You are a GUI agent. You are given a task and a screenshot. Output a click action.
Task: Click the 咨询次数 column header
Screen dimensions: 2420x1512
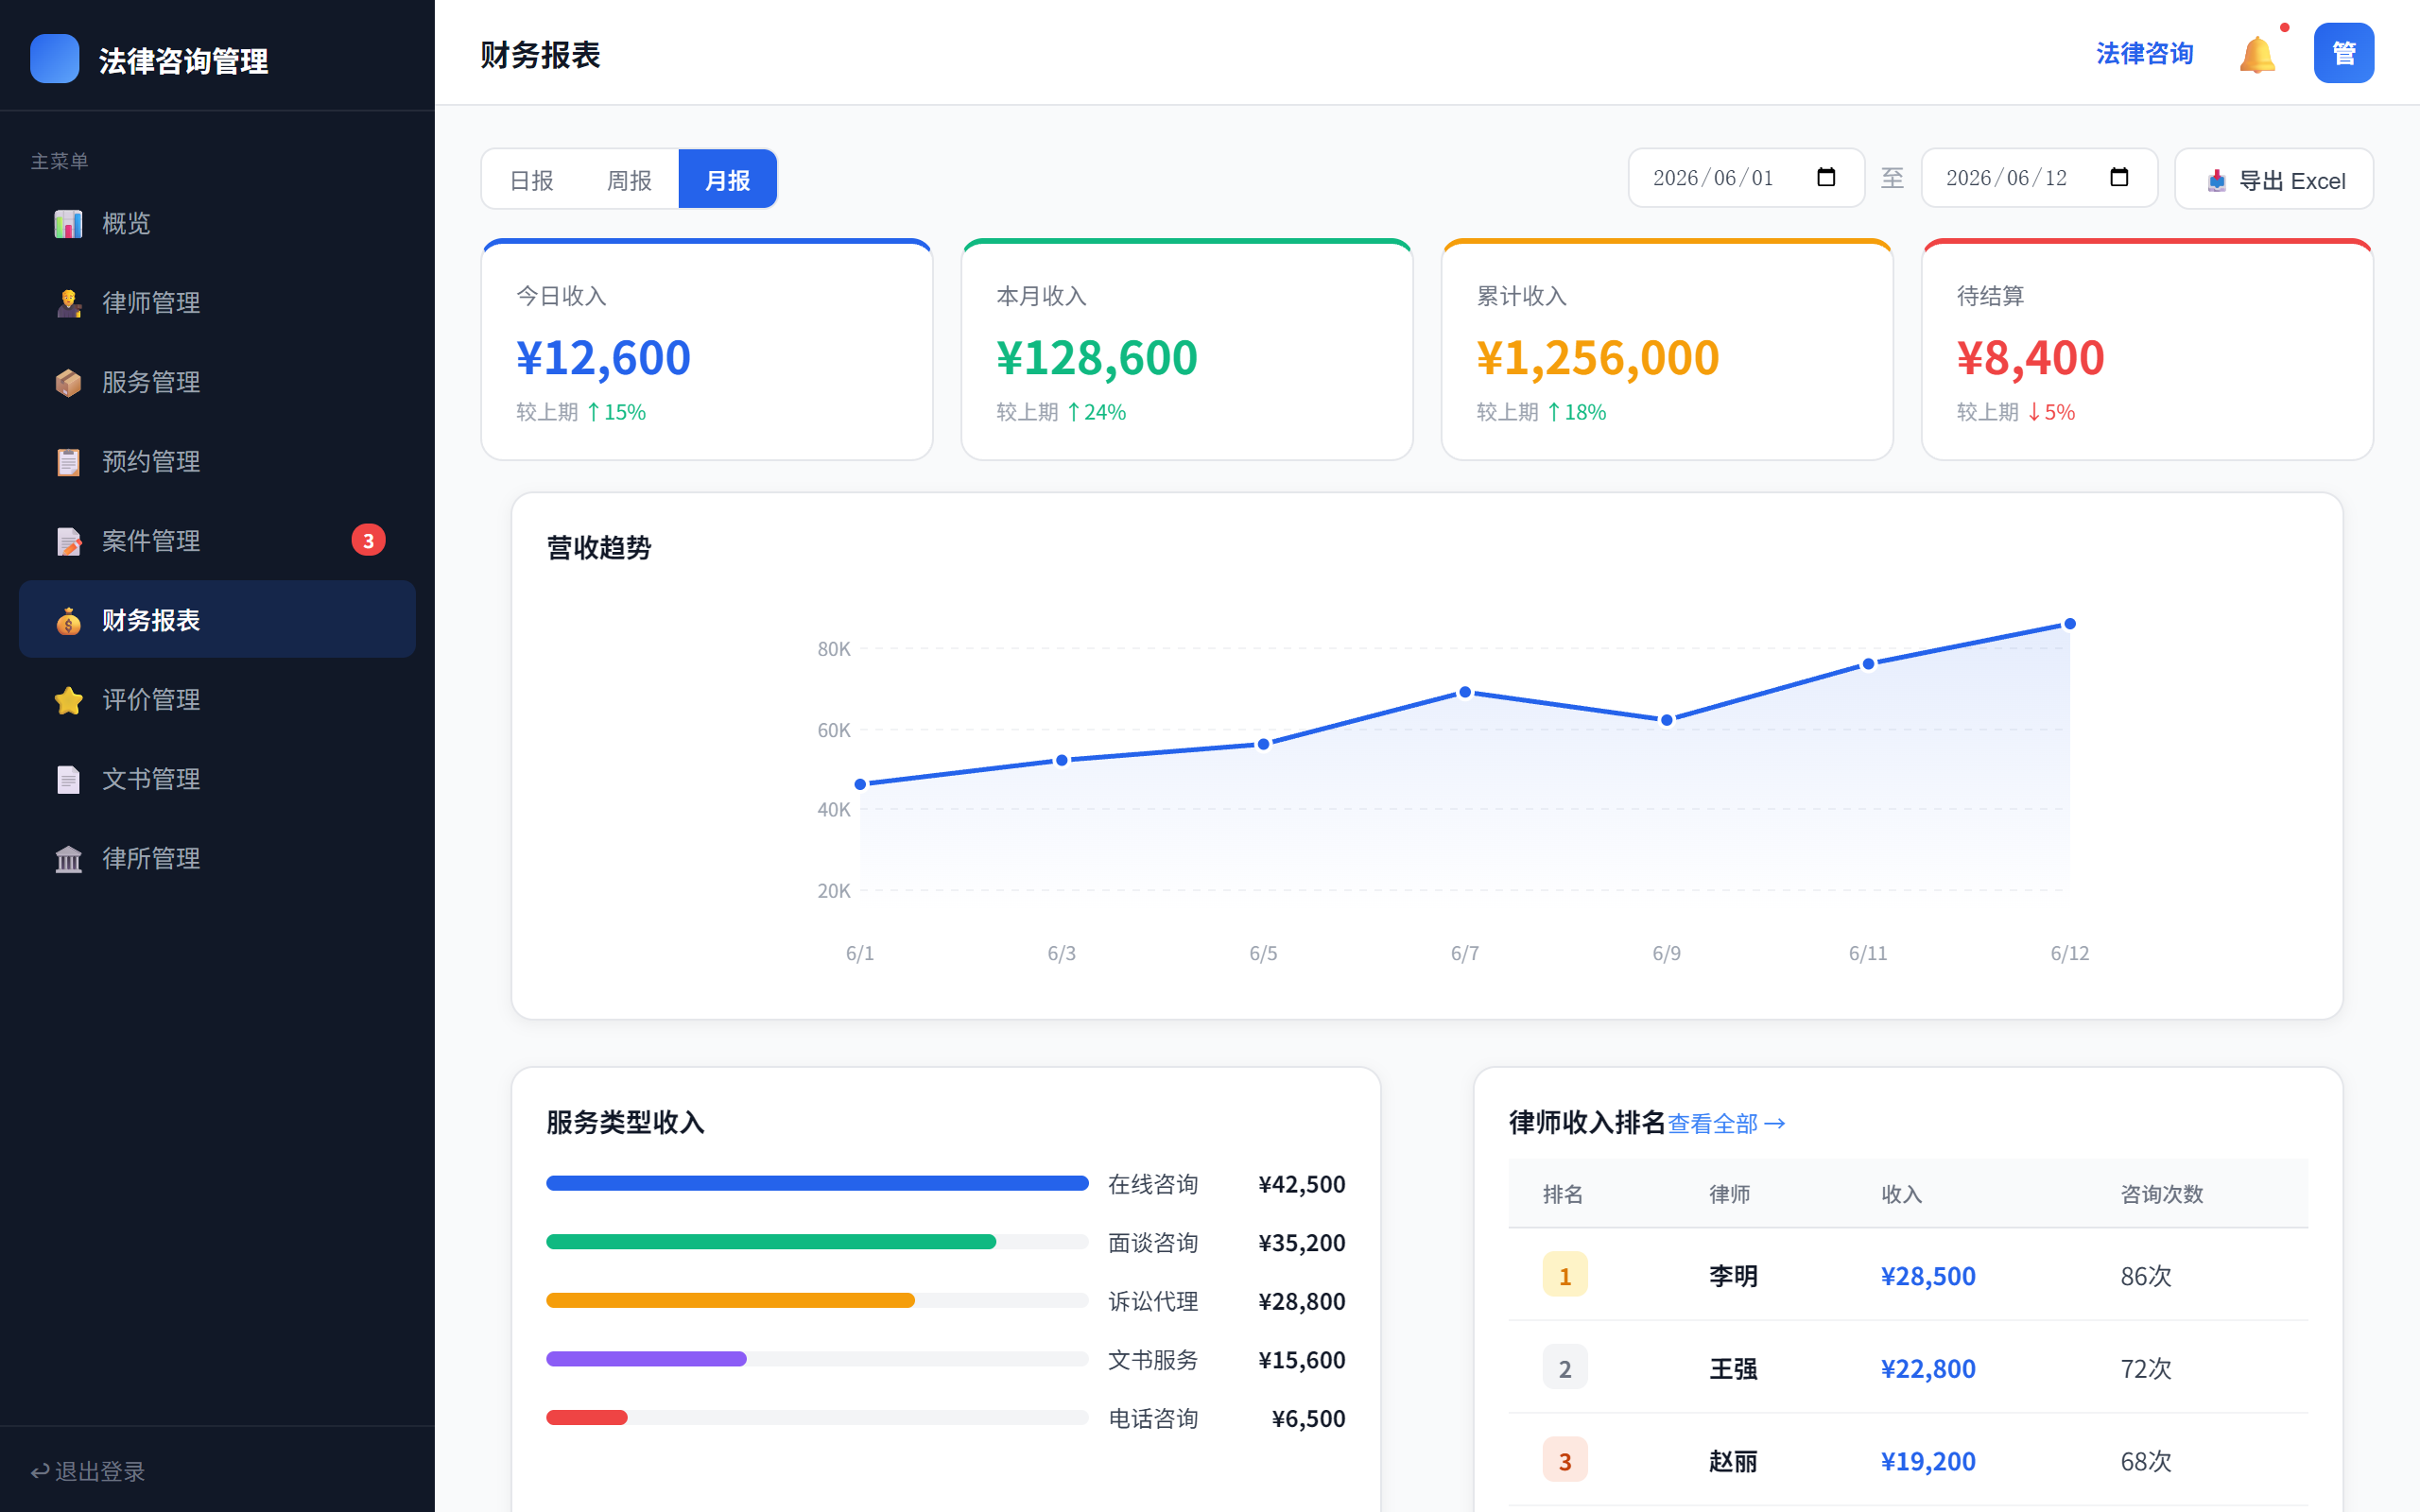tap(2162, 1194)
